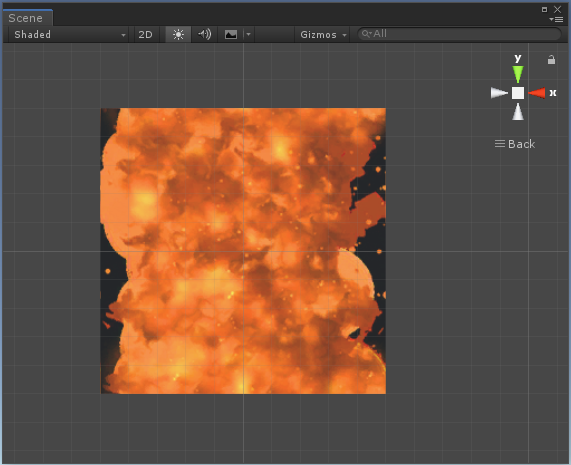Click the gizmo center cube
Image resolution: width=571 pixels, height=465 pixels.
tap(518, 93)
